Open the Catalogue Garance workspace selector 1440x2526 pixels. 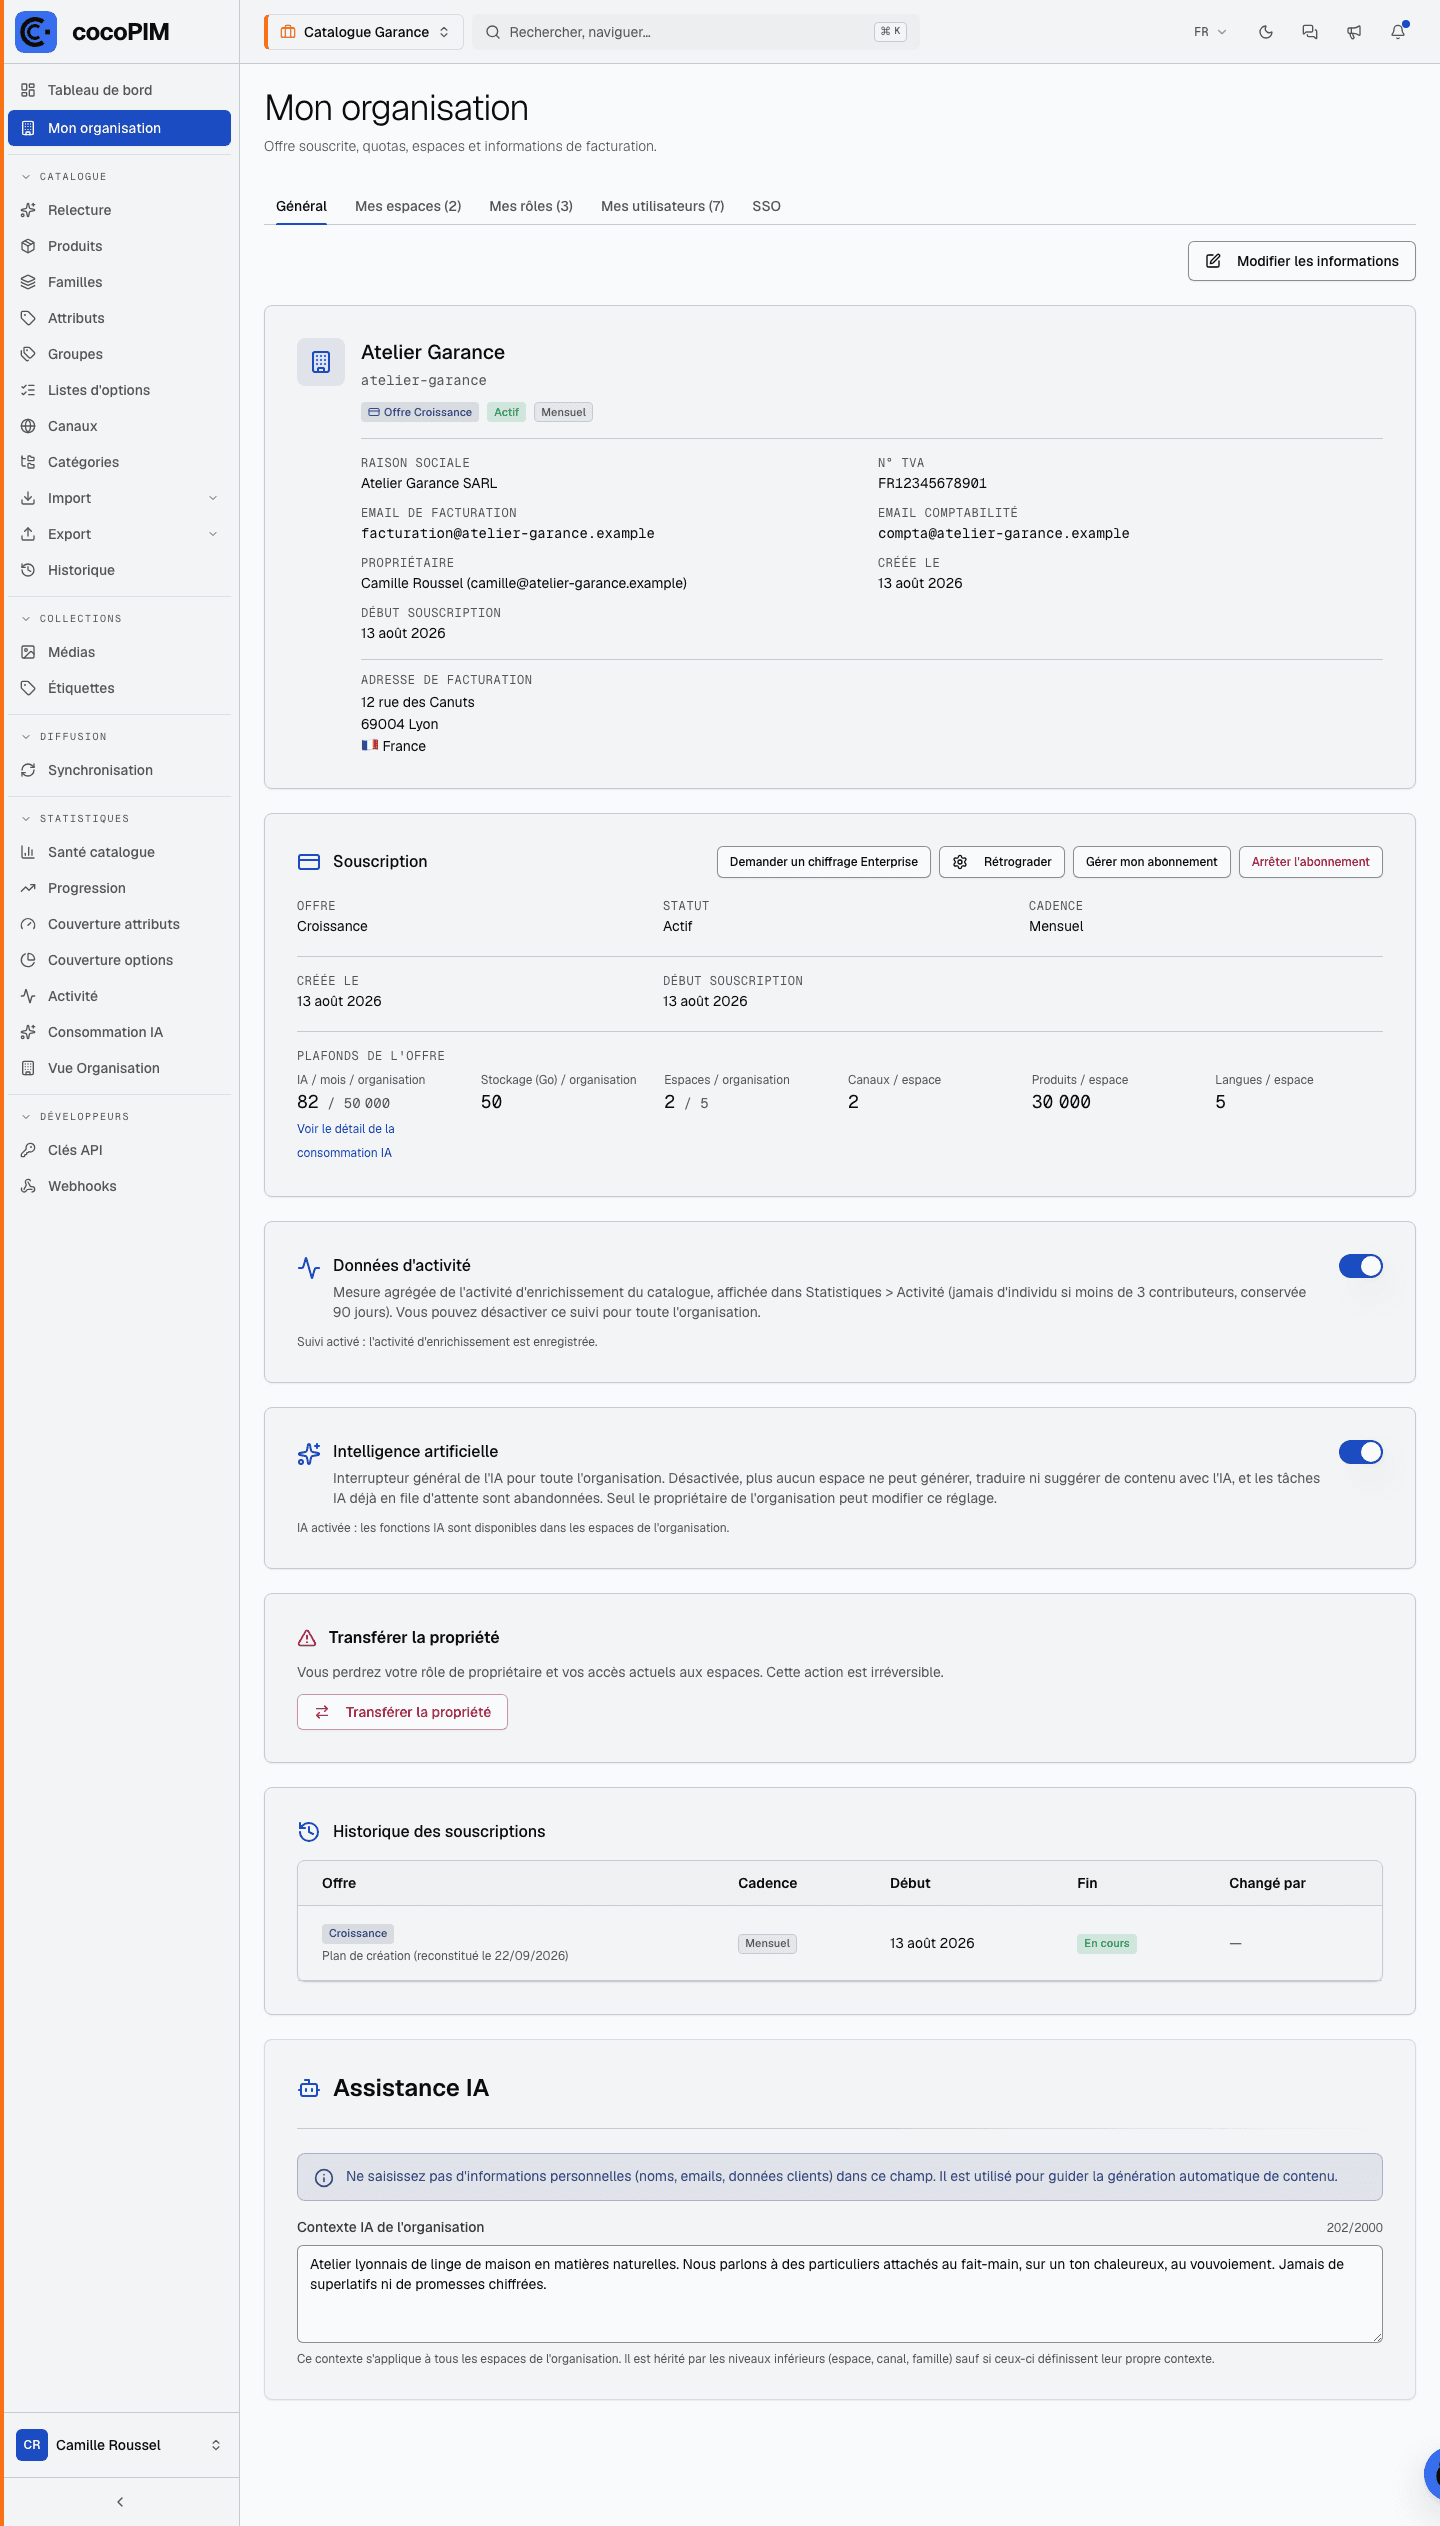364,32
